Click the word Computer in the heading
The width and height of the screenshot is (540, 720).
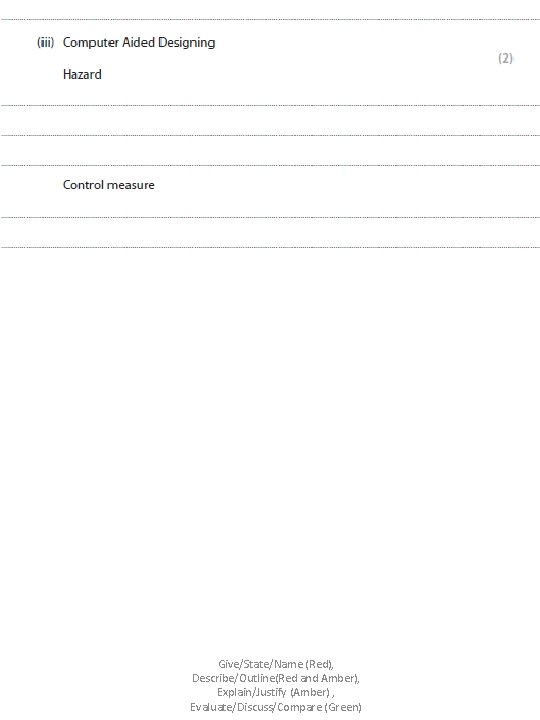coord(90,43)
